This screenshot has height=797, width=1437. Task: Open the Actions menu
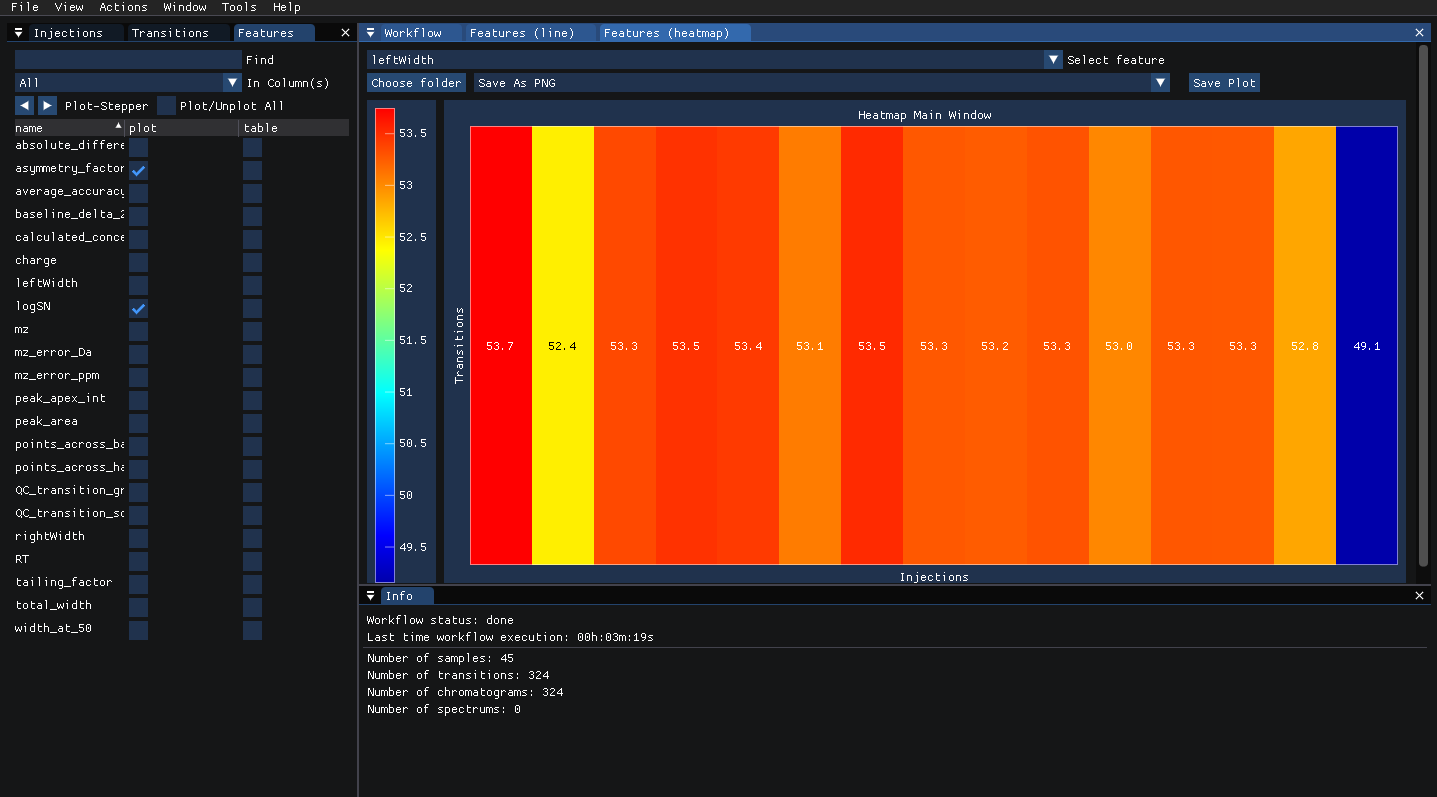[123, 7]
